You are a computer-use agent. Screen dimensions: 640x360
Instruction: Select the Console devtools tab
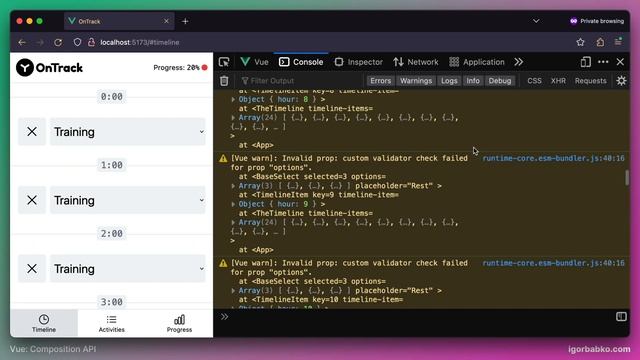coord(301,62)
